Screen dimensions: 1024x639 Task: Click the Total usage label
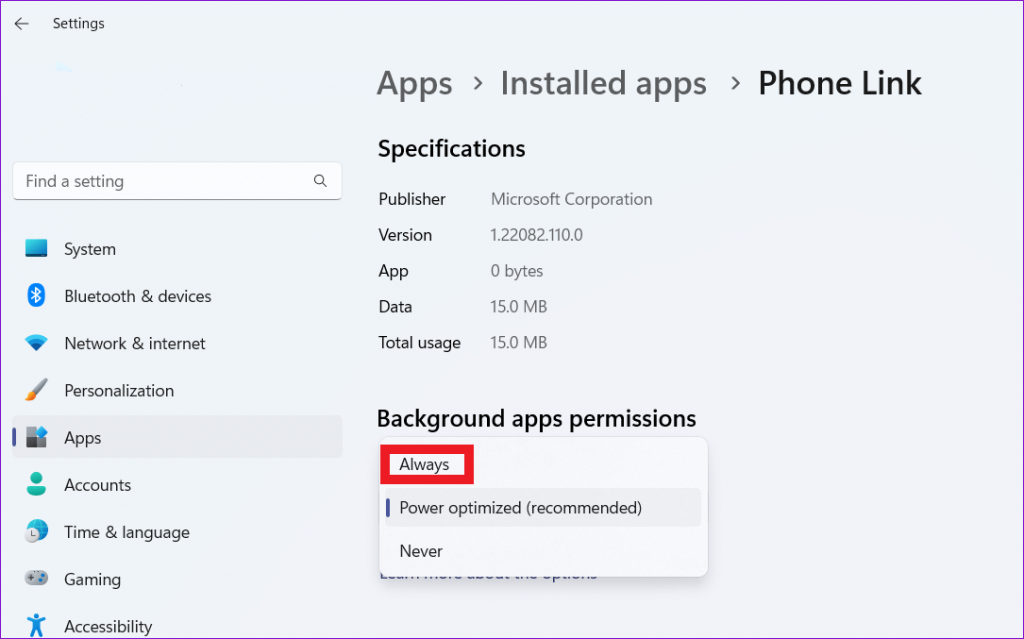[419, 342]
